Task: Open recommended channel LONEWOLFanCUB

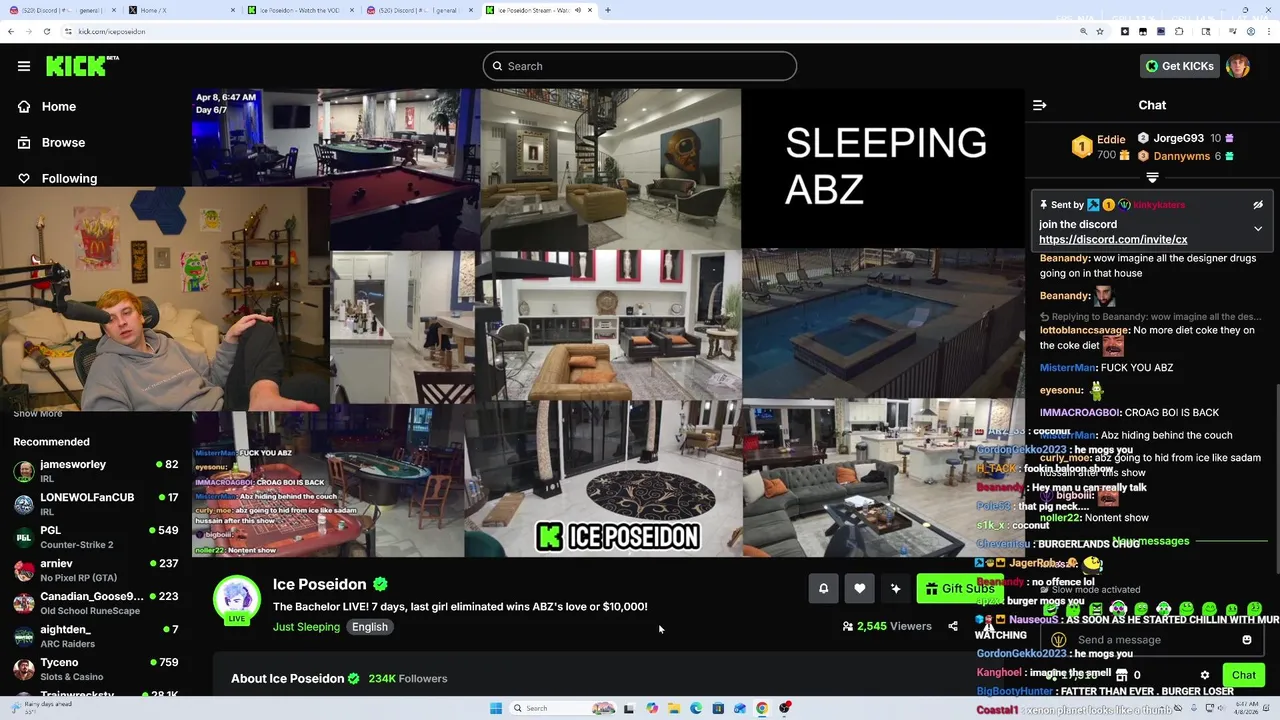Action: [95, 503]
